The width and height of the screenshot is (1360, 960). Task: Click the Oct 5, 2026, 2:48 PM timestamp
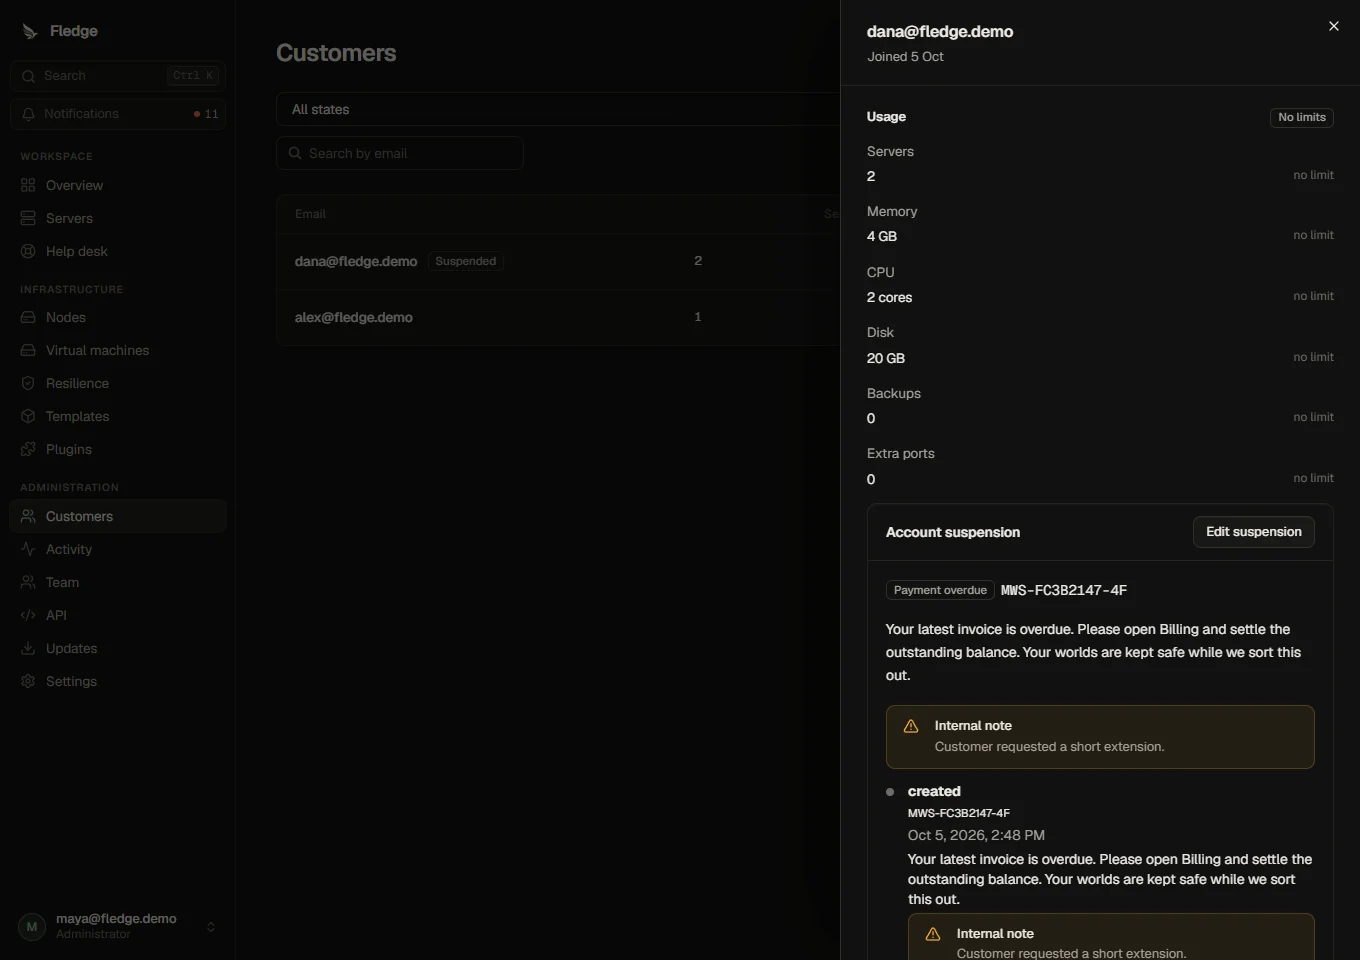pos(976,835)
